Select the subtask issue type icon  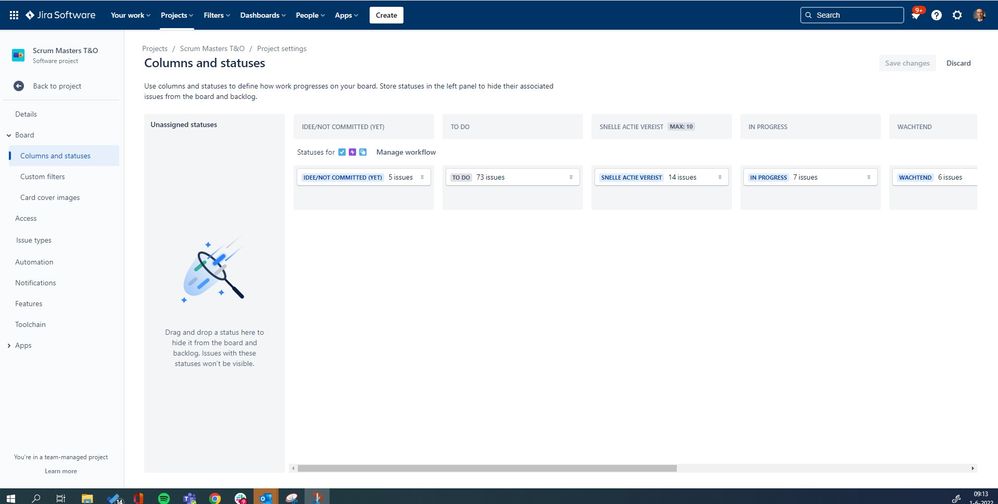(x=363, y=152)
